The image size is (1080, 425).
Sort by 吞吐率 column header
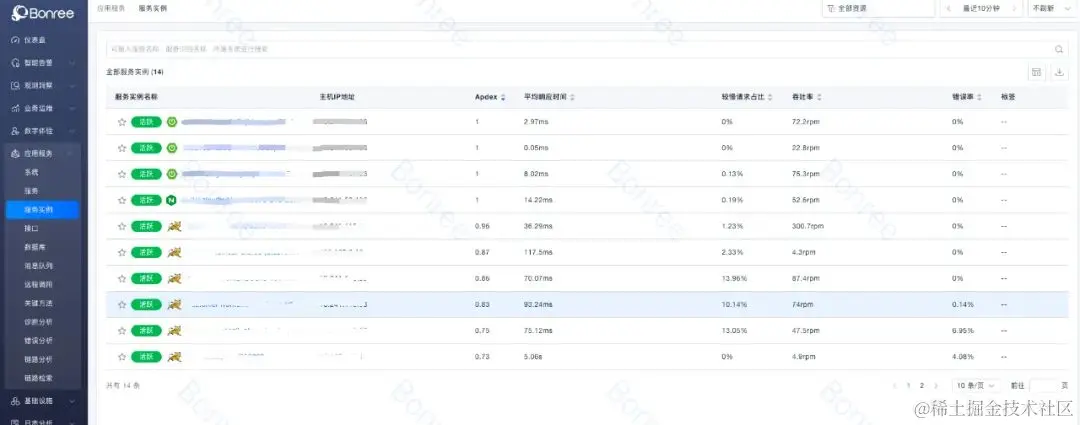point(807,98)
